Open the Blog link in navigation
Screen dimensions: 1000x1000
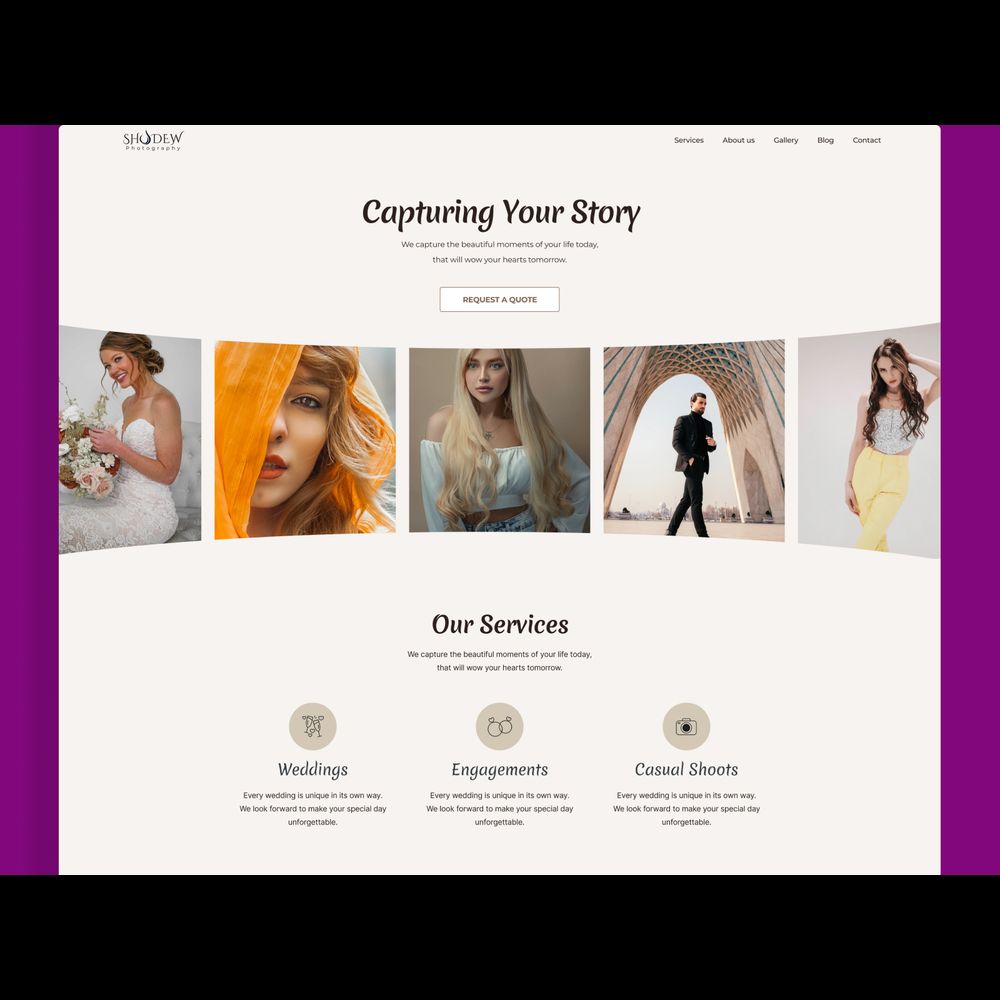[x=825, y=140]
